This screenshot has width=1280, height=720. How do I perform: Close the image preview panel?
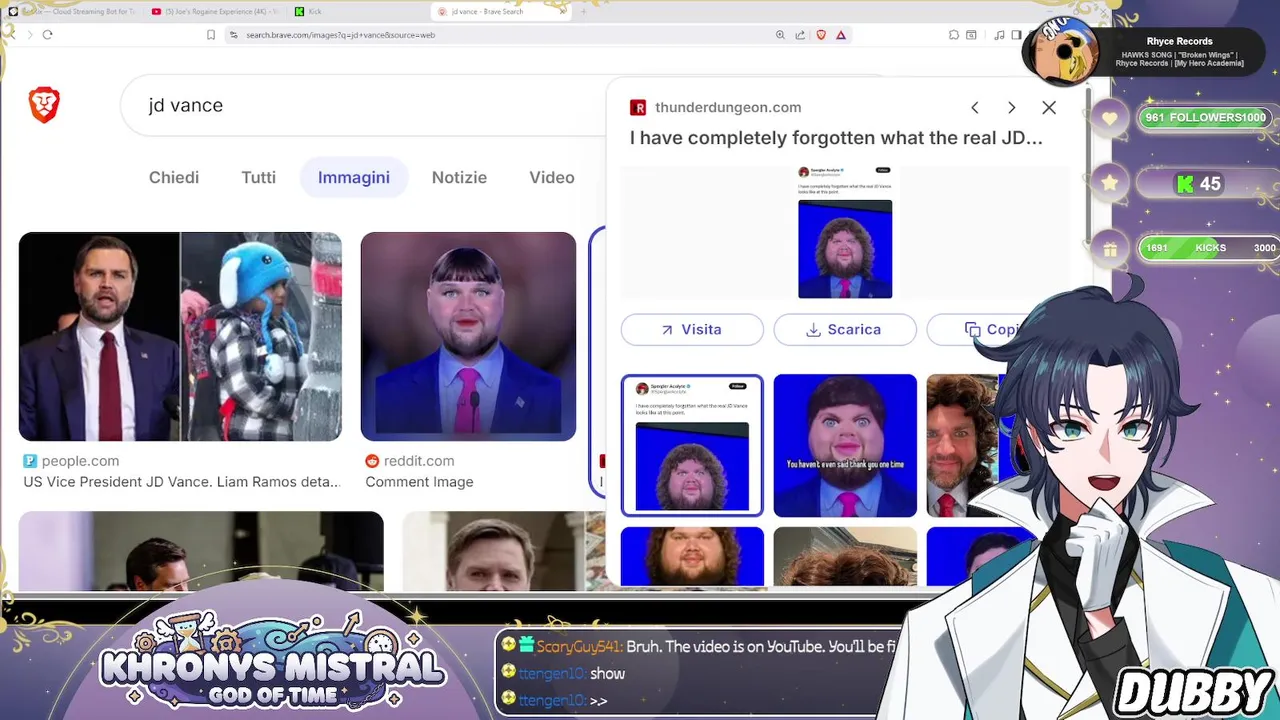[1049, 107]
